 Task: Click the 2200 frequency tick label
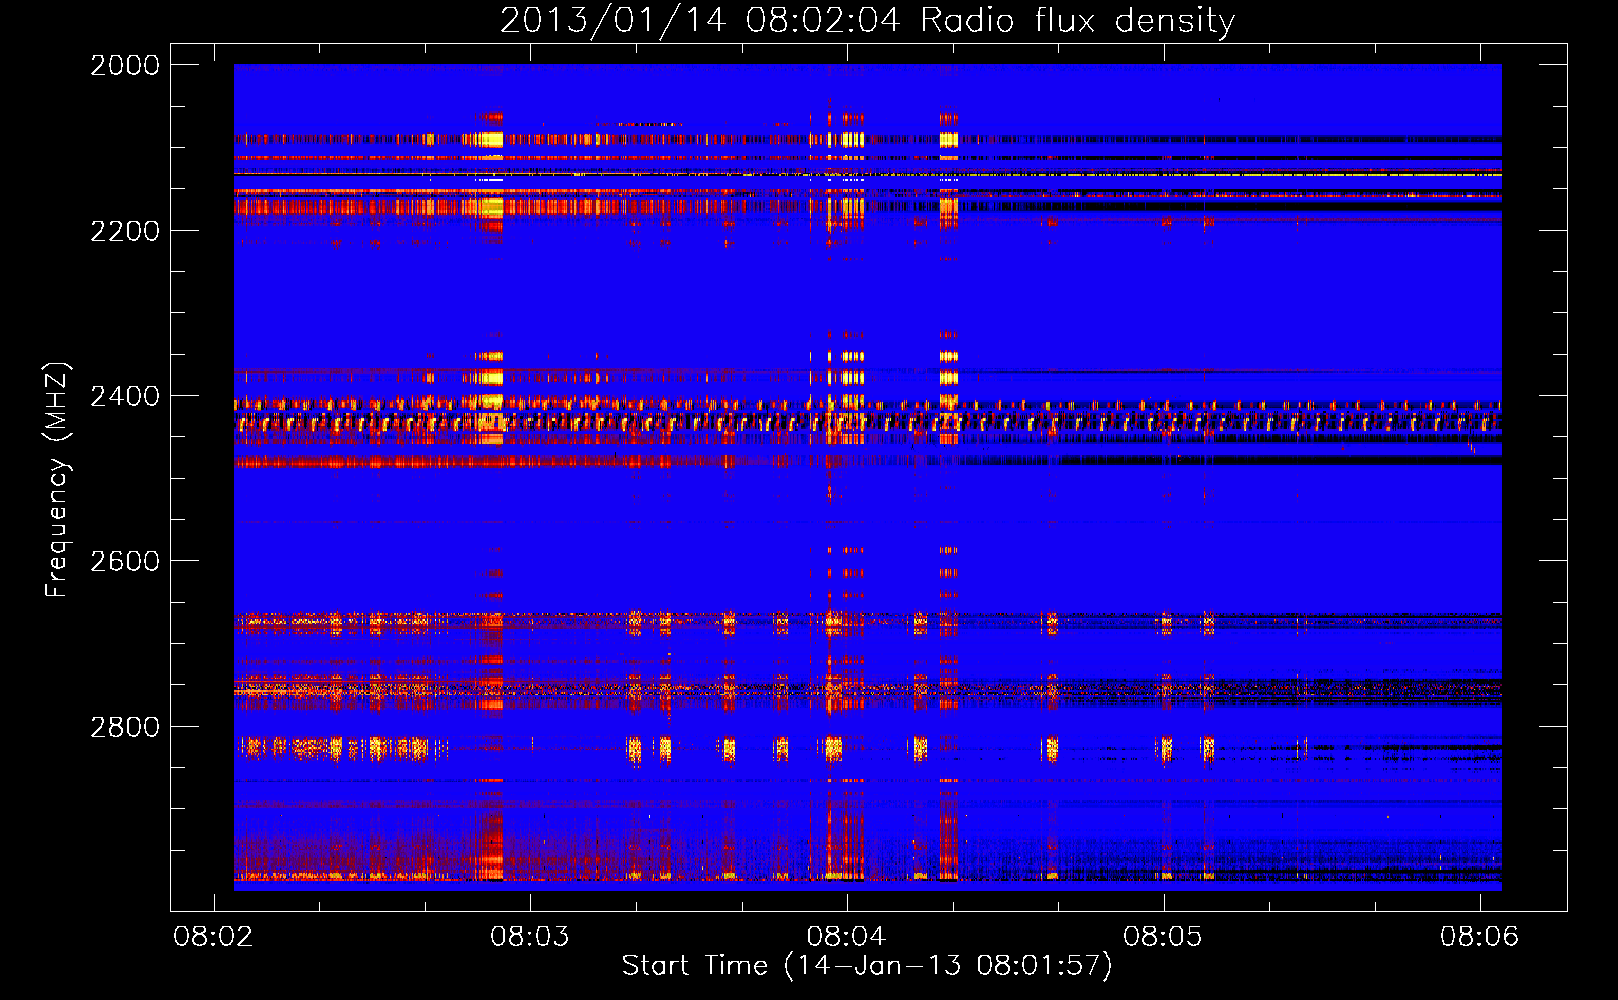pos(125,231)
